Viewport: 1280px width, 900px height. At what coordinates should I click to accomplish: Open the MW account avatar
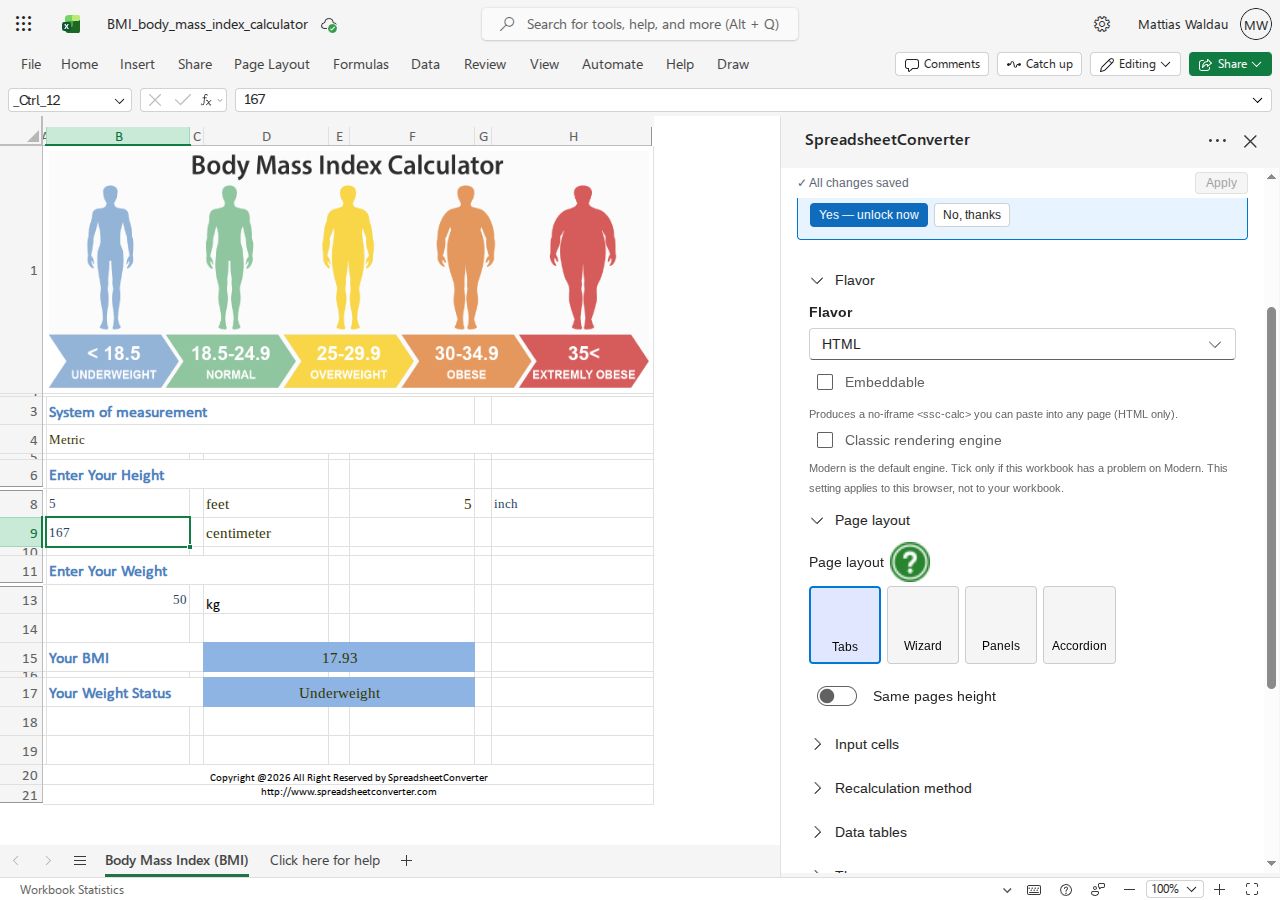click(x=1255, y=24)
